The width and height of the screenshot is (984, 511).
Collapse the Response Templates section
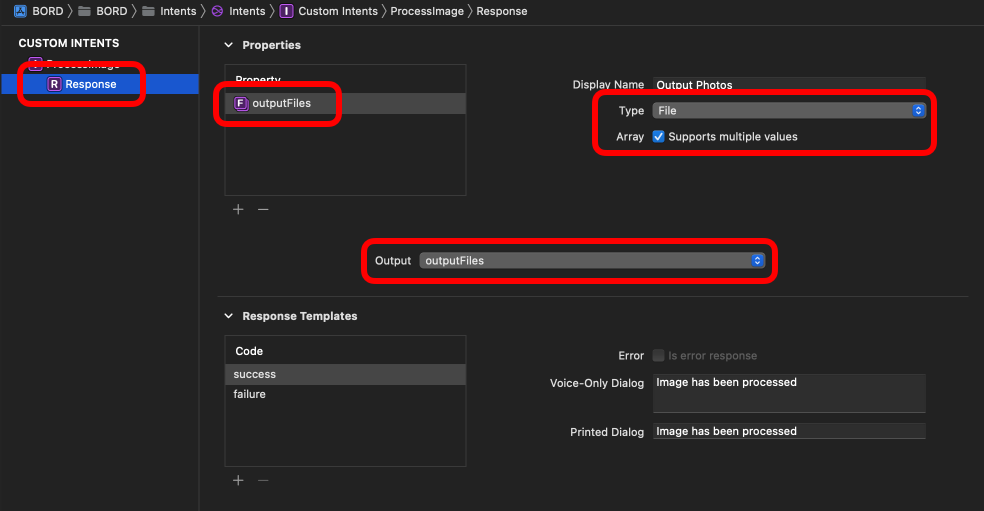pyautogui.click(x=229, y=316)
